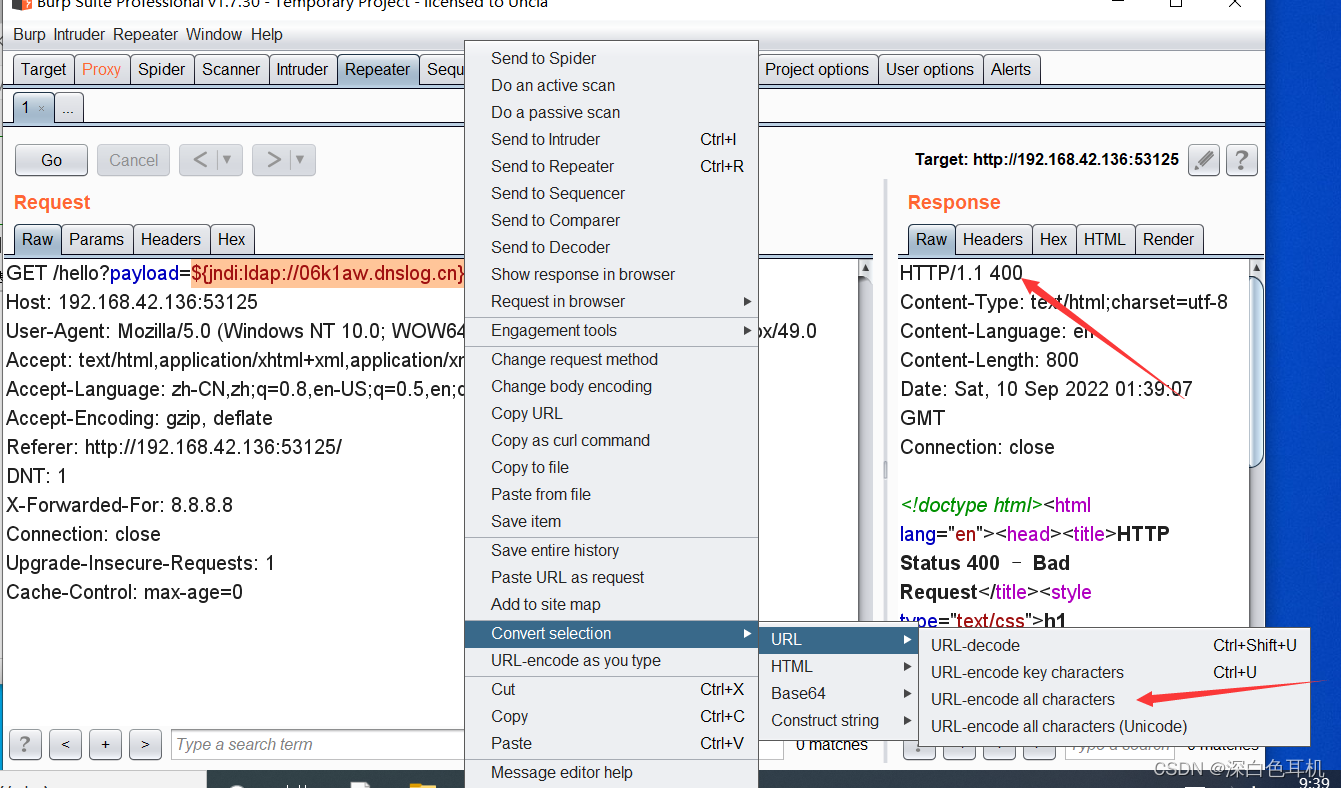The width and height of the screenshot is (1341, 788).
Task: Select URL-decode option
Action: click(1114, 645)
